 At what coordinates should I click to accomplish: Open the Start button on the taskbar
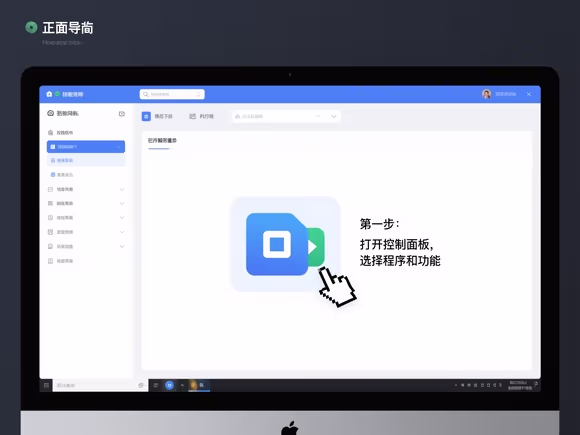coord(46,385)
